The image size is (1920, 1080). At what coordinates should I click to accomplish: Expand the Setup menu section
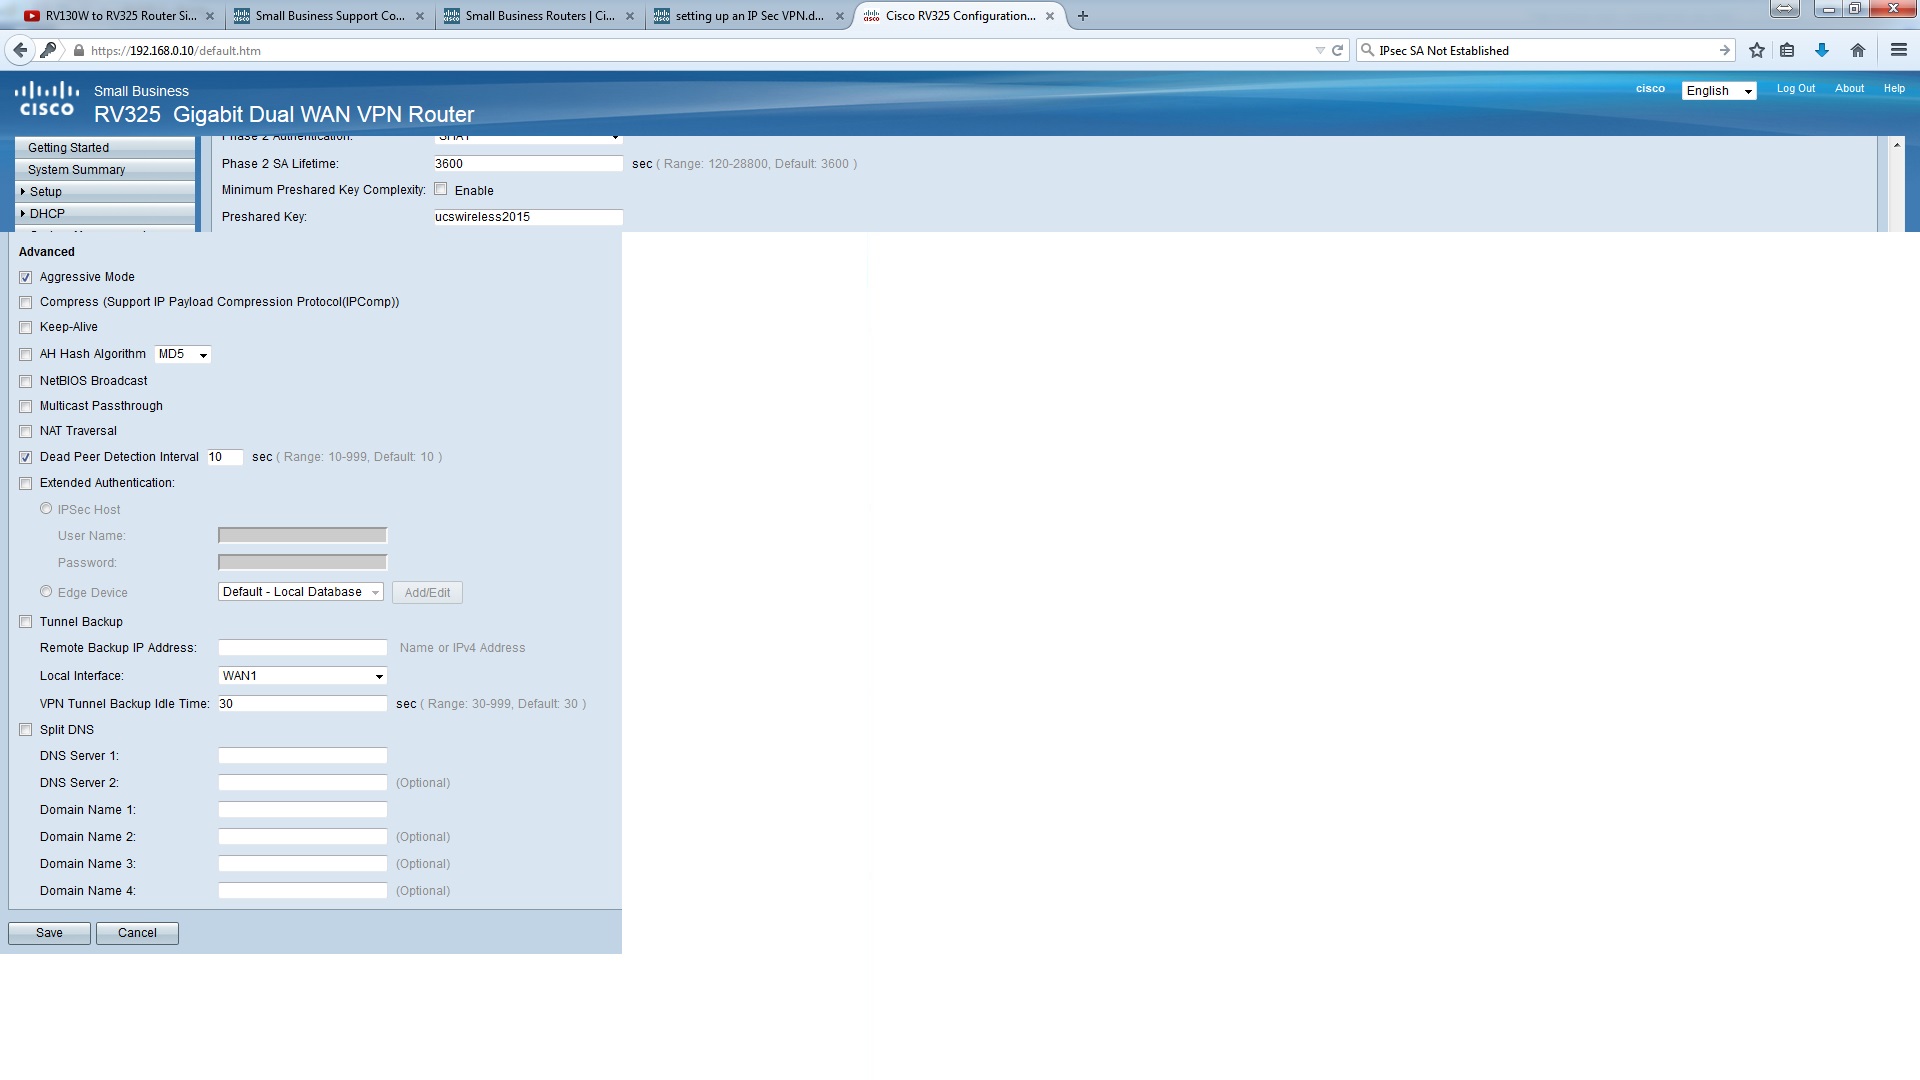105,191
